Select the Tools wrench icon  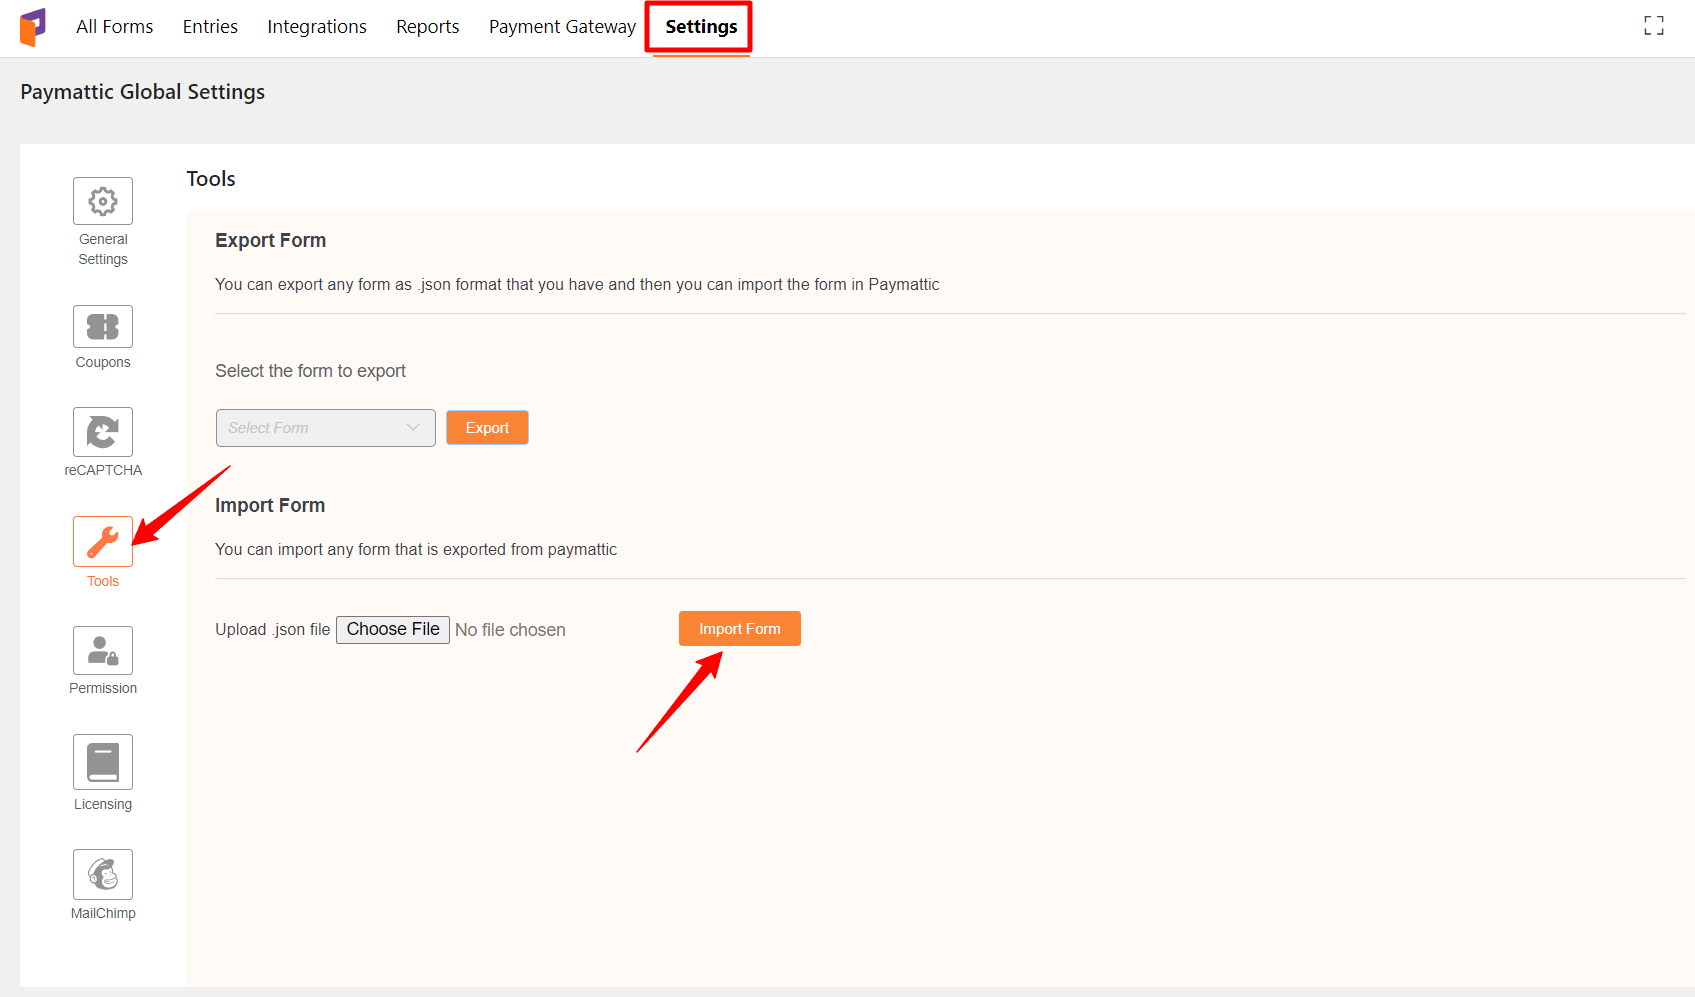coord(103,541)
